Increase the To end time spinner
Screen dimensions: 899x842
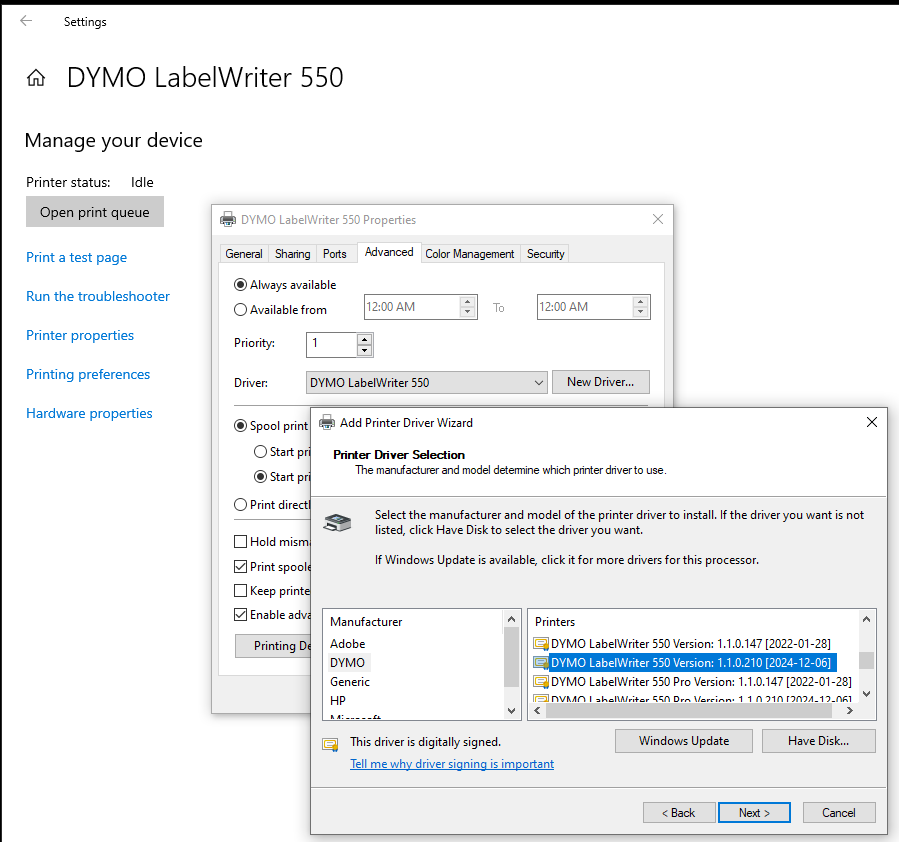(x=640, y=301)
